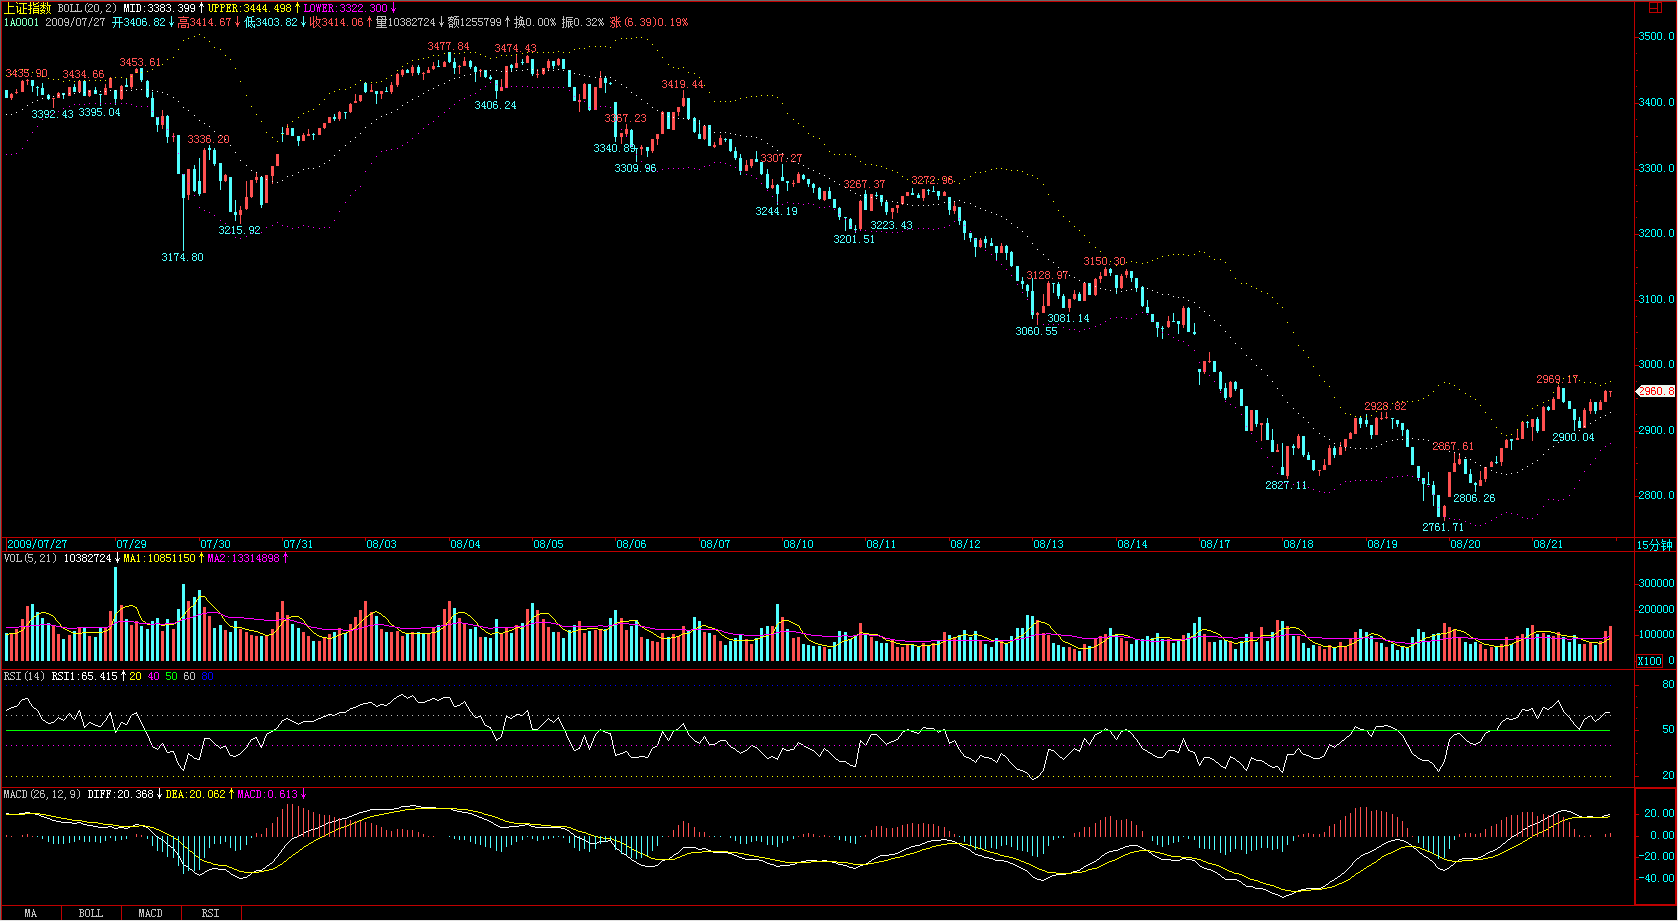1679x922 pixels.
Task: Click the MACD:0.613 value
Action: (x=268, y=794)
